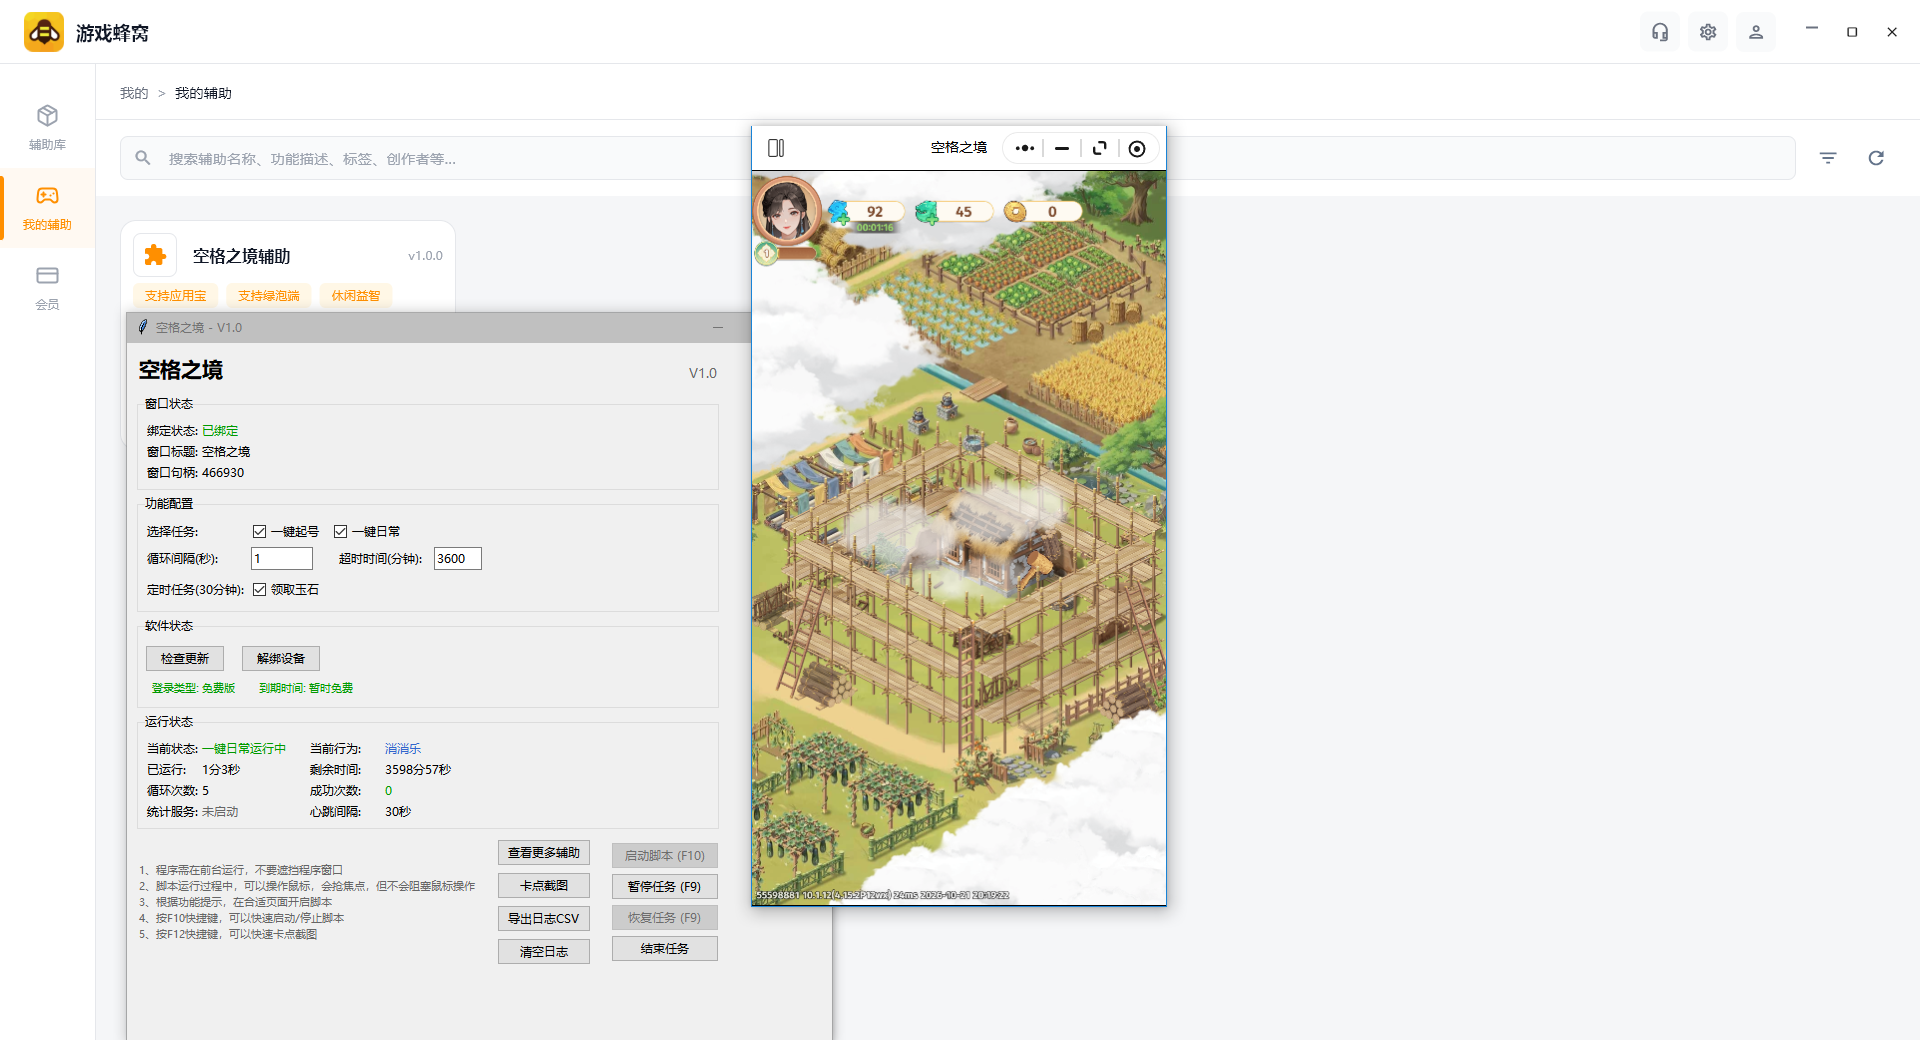This screenshot has width=1920, height=1040.
Task: Refresh the assistant list
Action: tap(1876, 158)
